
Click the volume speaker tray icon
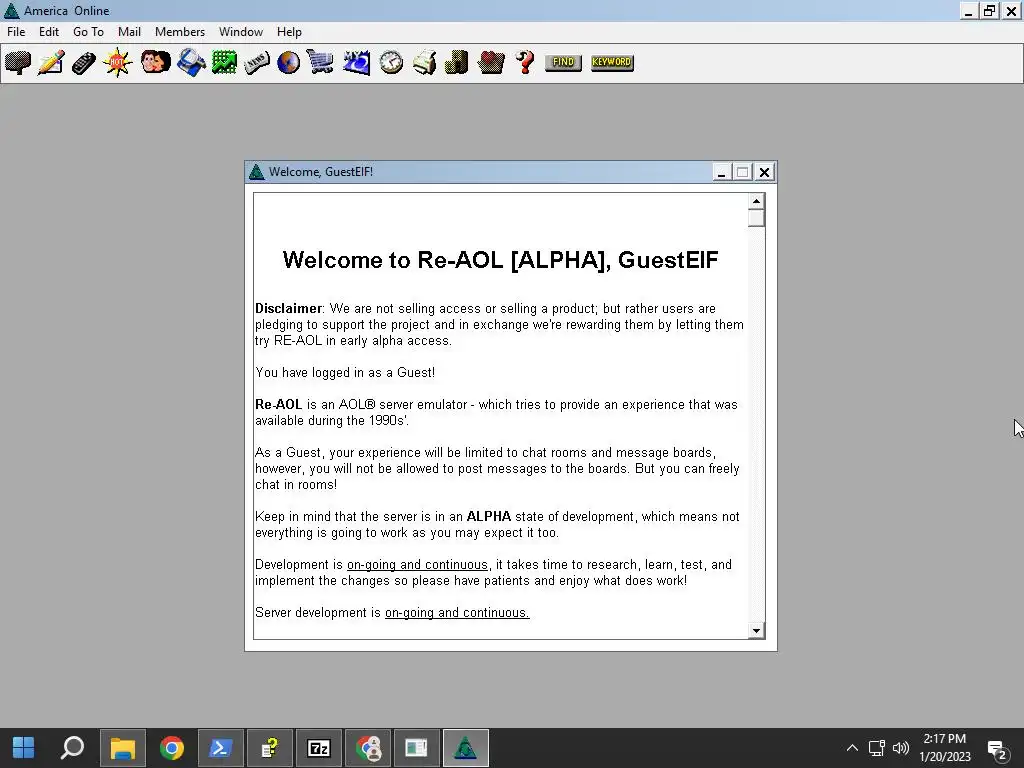click(x=901, y=748)
